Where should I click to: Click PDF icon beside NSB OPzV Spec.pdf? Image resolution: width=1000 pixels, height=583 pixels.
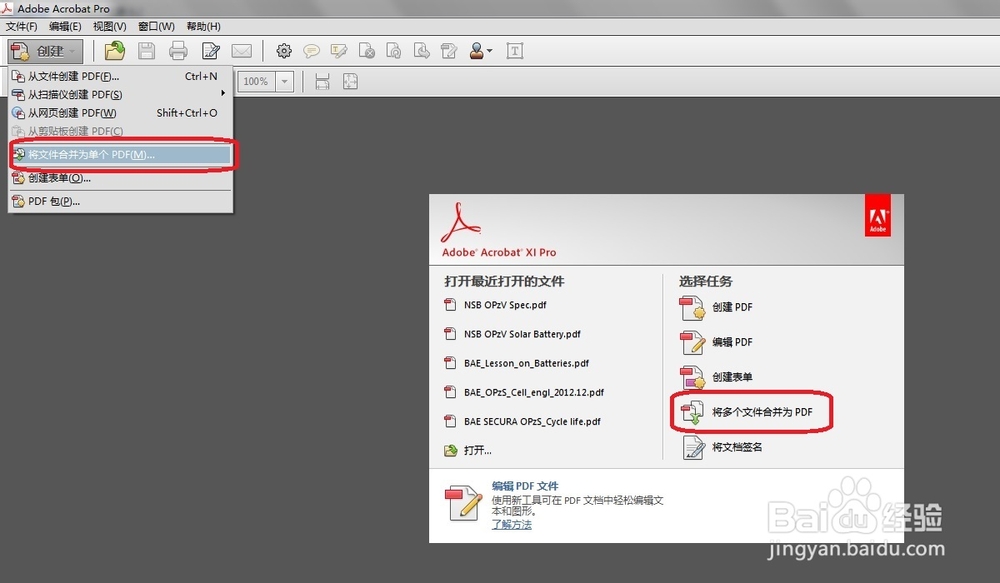[450, 305]
